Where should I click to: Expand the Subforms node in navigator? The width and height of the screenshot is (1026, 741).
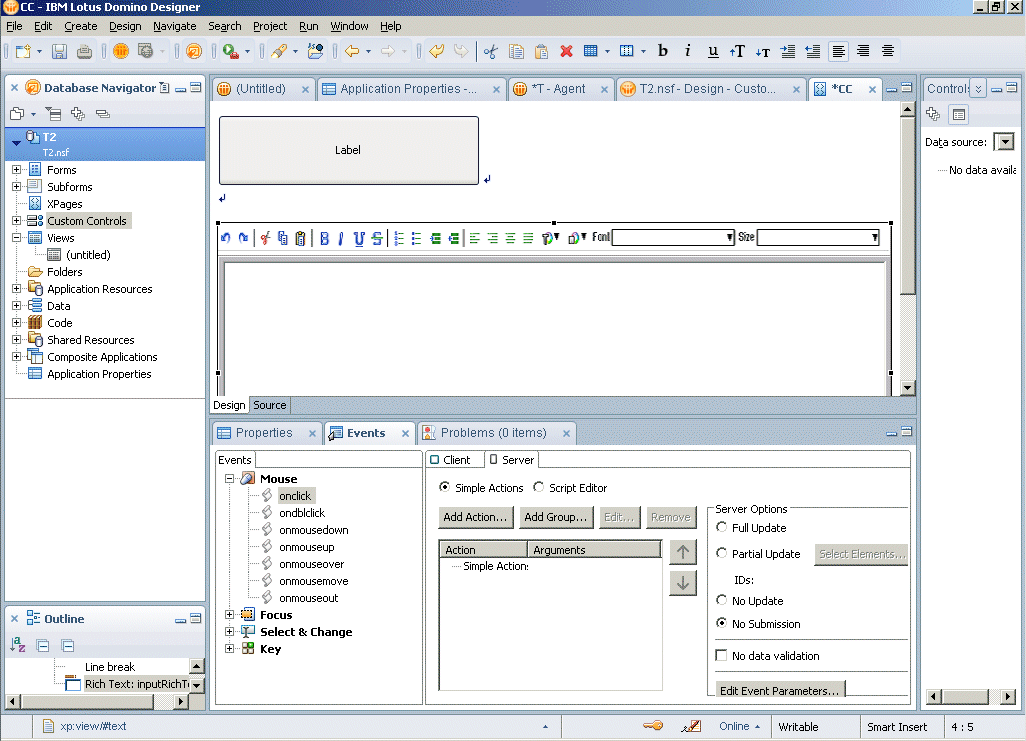click(16, 187)
